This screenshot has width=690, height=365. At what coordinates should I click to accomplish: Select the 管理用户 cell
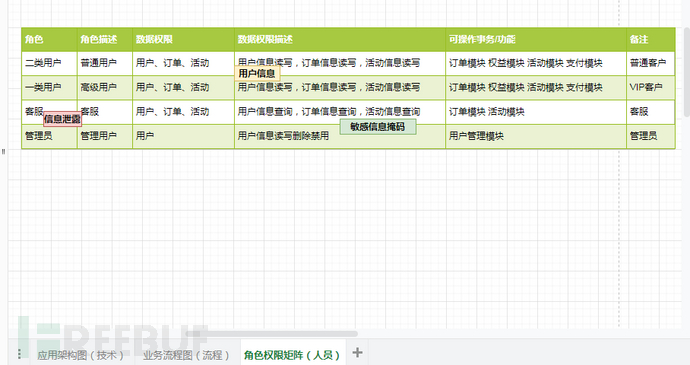click(105, 136)
